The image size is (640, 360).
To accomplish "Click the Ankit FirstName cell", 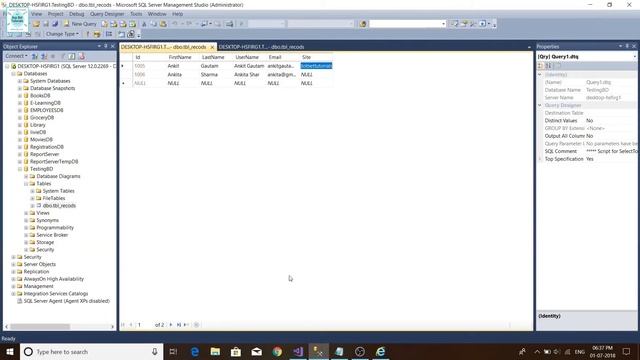I will click(x=182, y=66).
